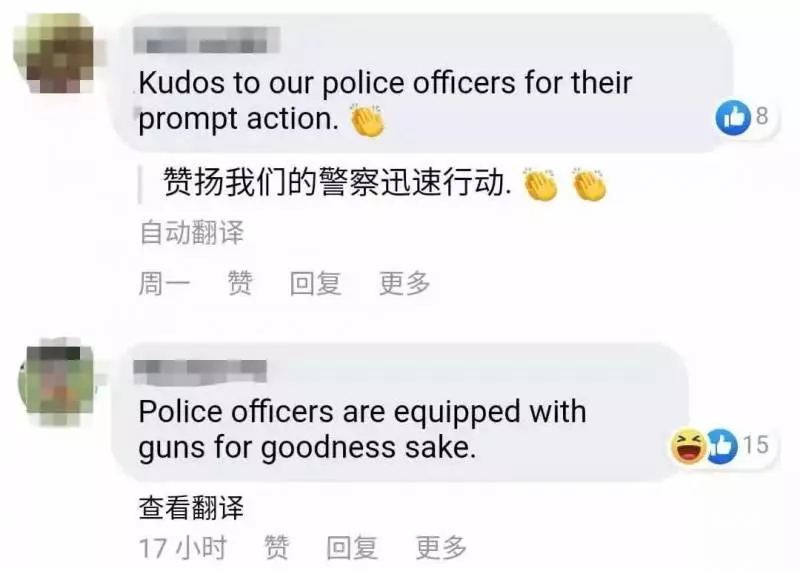Click the 自动翻译 label under the translation
Image resolution: width=800 pixels, height=571 pixels.
pyautogui.click(x=192, y=232)
